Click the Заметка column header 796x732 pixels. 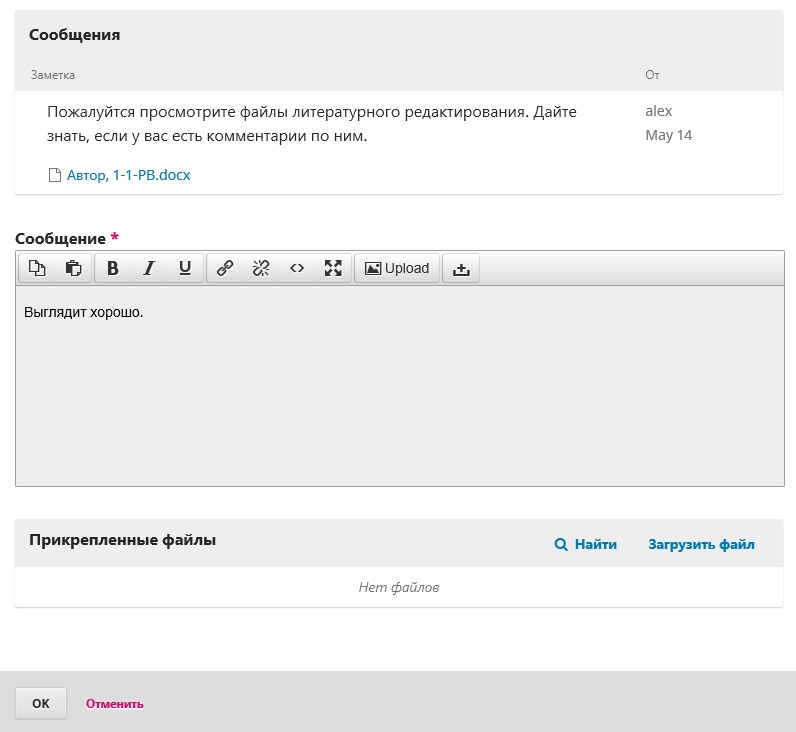pos(53,75)
